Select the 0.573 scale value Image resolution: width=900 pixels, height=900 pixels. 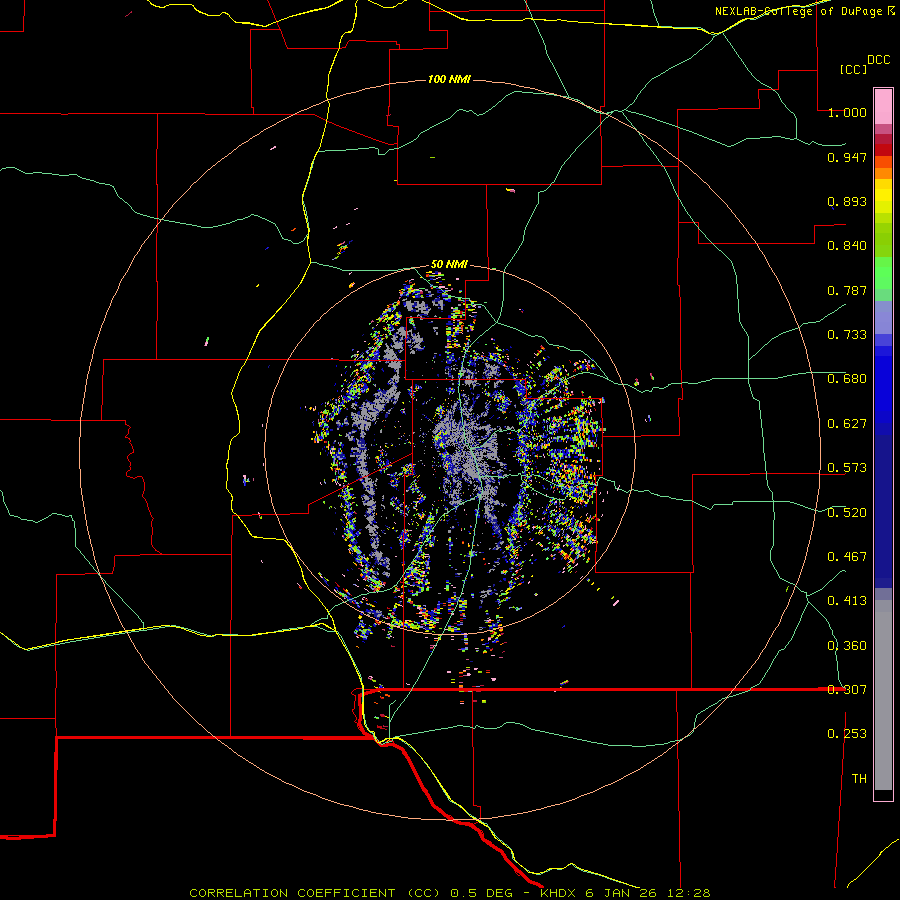point(847,468)
